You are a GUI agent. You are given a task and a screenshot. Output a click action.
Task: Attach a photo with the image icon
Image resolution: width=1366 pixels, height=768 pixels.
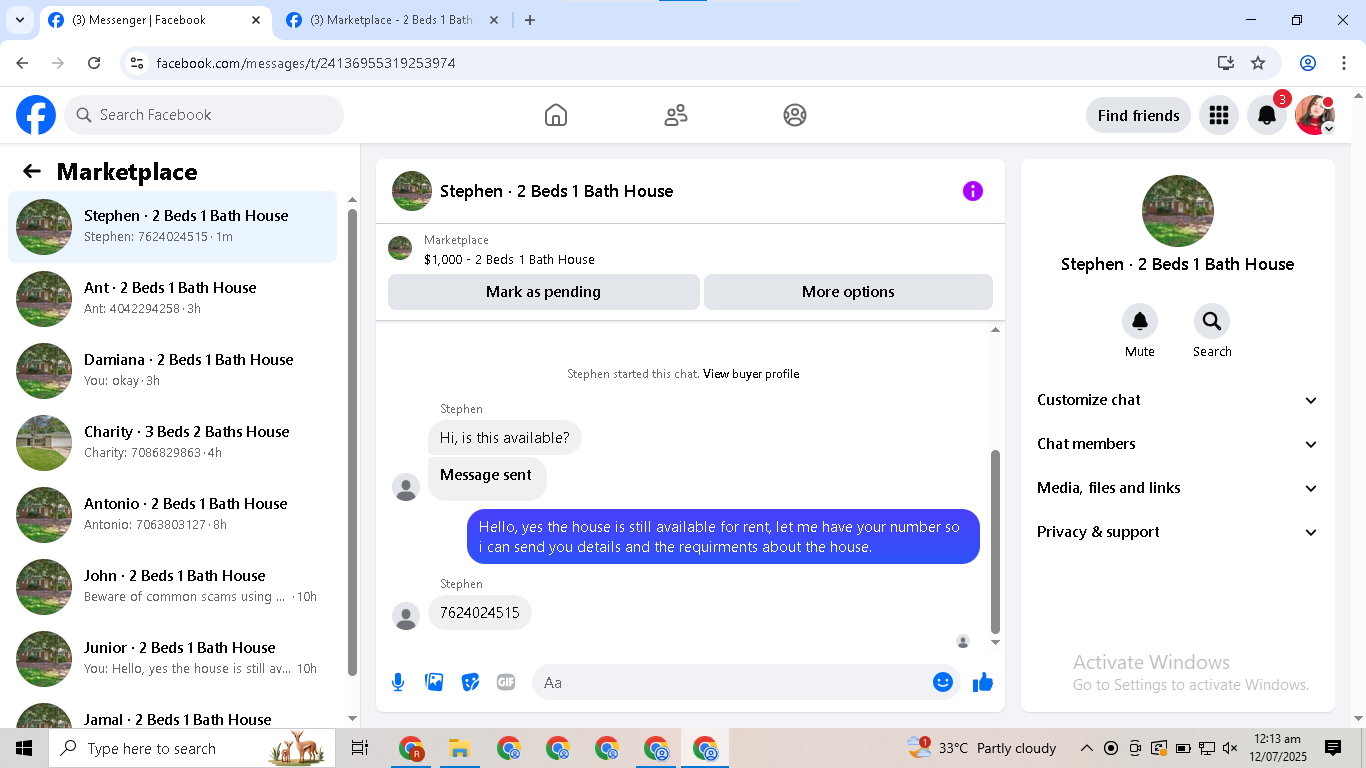click(434, 682)
